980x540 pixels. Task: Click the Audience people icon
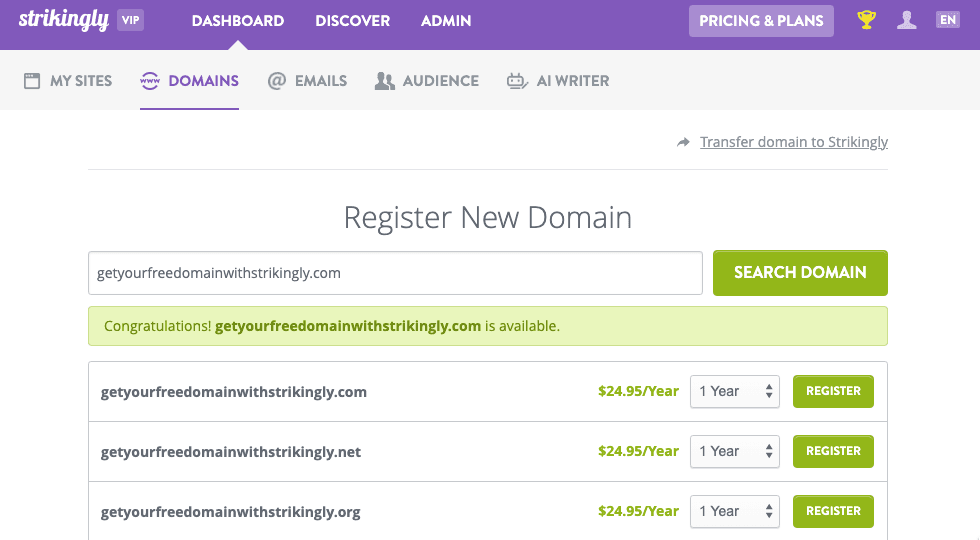pos(385,81)
